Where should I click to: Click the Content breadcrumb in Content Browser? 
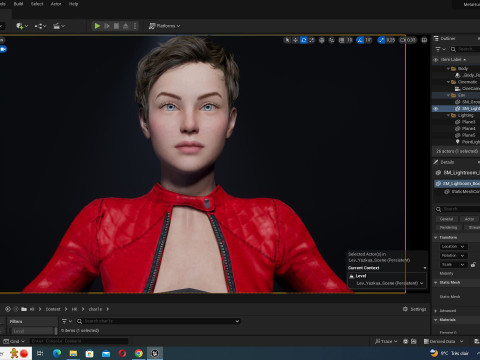[53, 309]
